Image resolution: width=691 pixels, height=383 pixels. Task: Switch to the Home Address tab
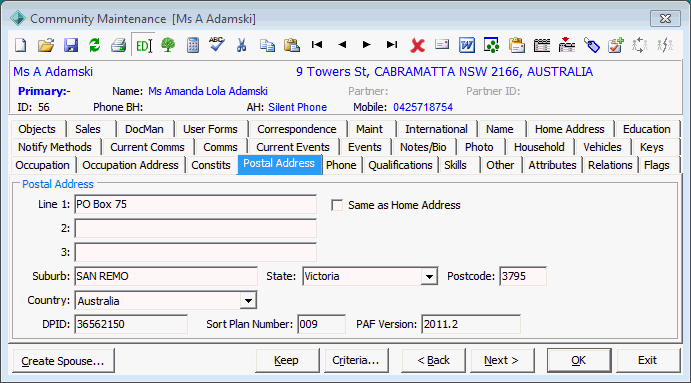(569, 129)
